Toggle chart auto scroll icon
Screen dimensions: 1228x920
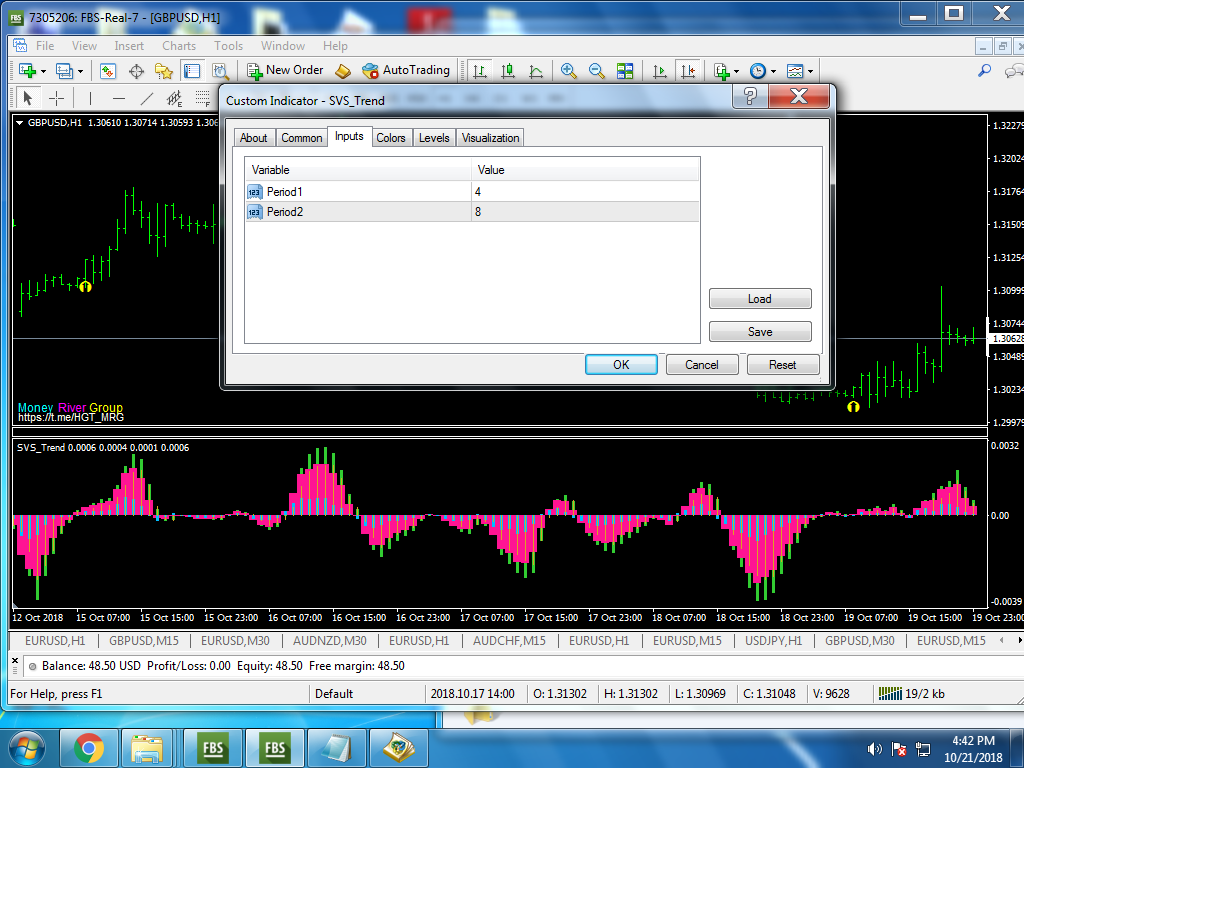point(659,71)
